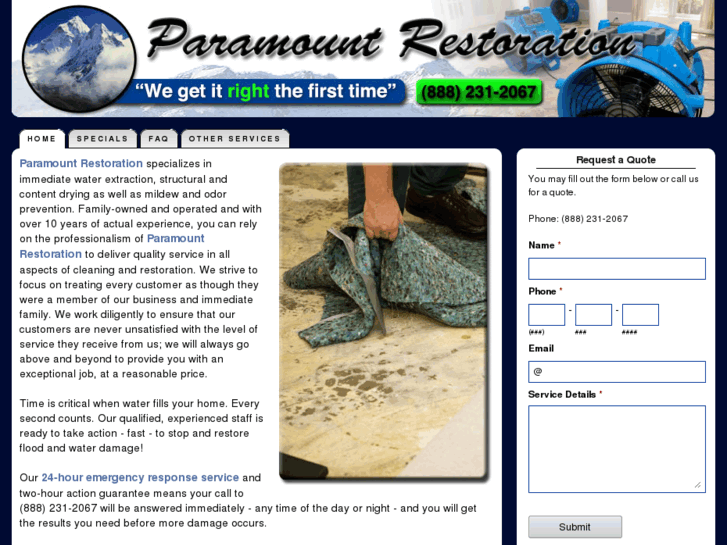This screenshot has height=545, width=727.
Task: Click the wet carpet photo
Action: coord(384,321)
